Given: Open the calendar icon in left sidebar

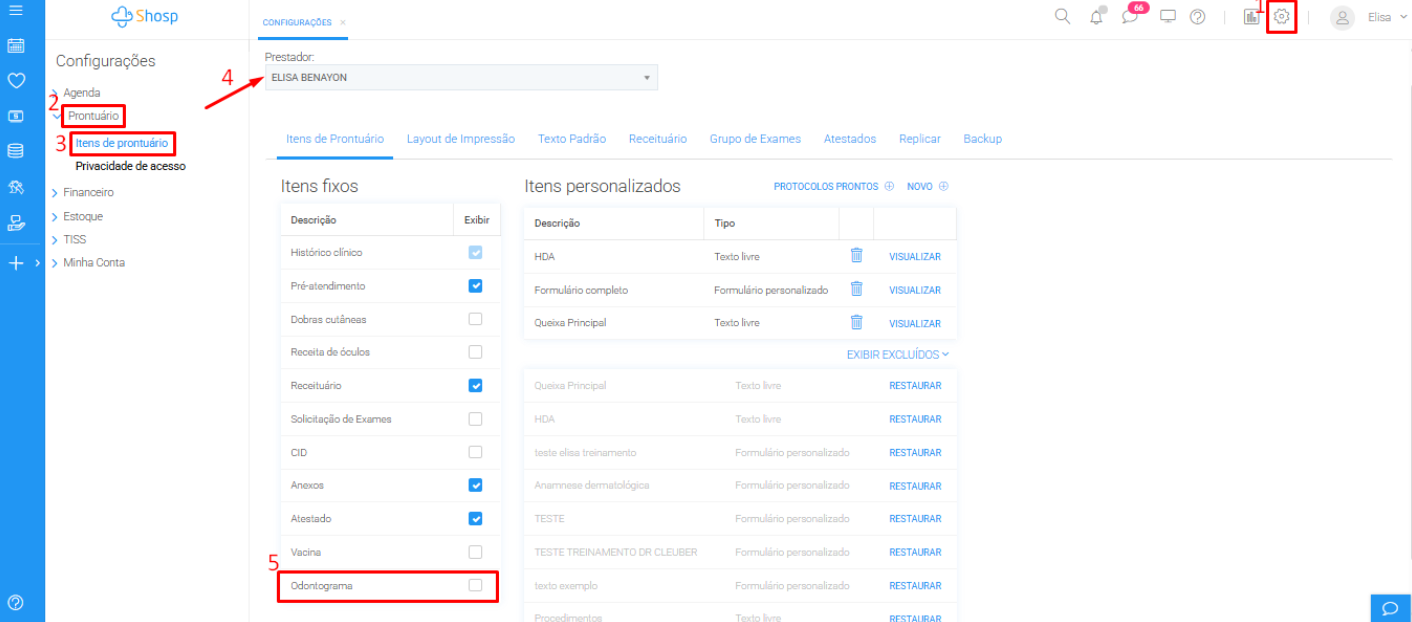Looking at the screenshot, I should click(x=15, y=46).
